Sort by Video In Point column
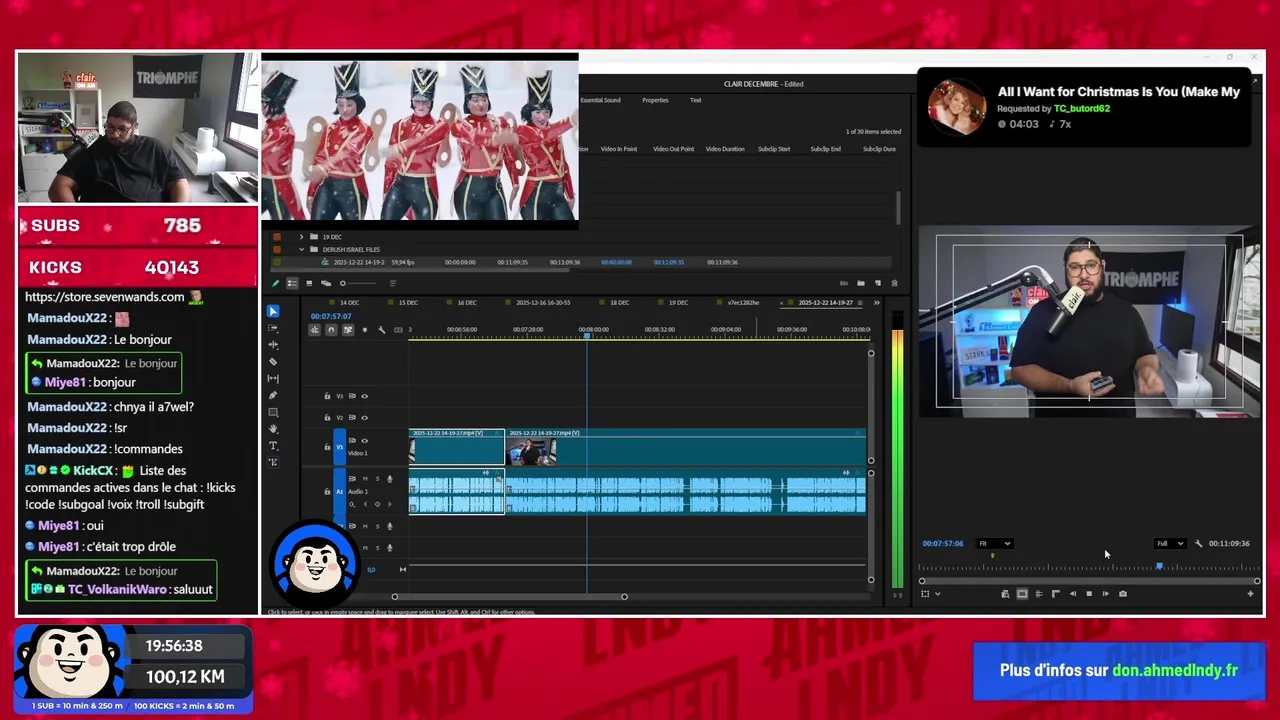Screen dimensions: 1280x720 tap(618, 149)
